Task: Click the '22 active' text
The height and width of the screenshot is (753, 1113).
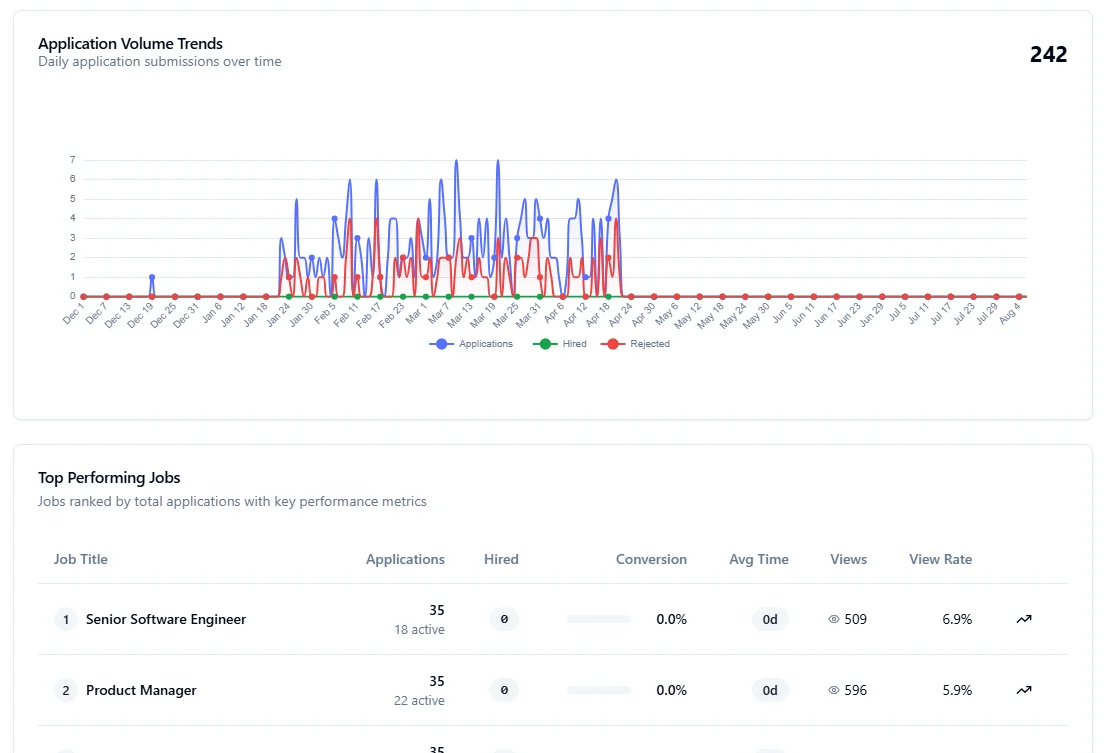Action: click(x=420, y=701)
